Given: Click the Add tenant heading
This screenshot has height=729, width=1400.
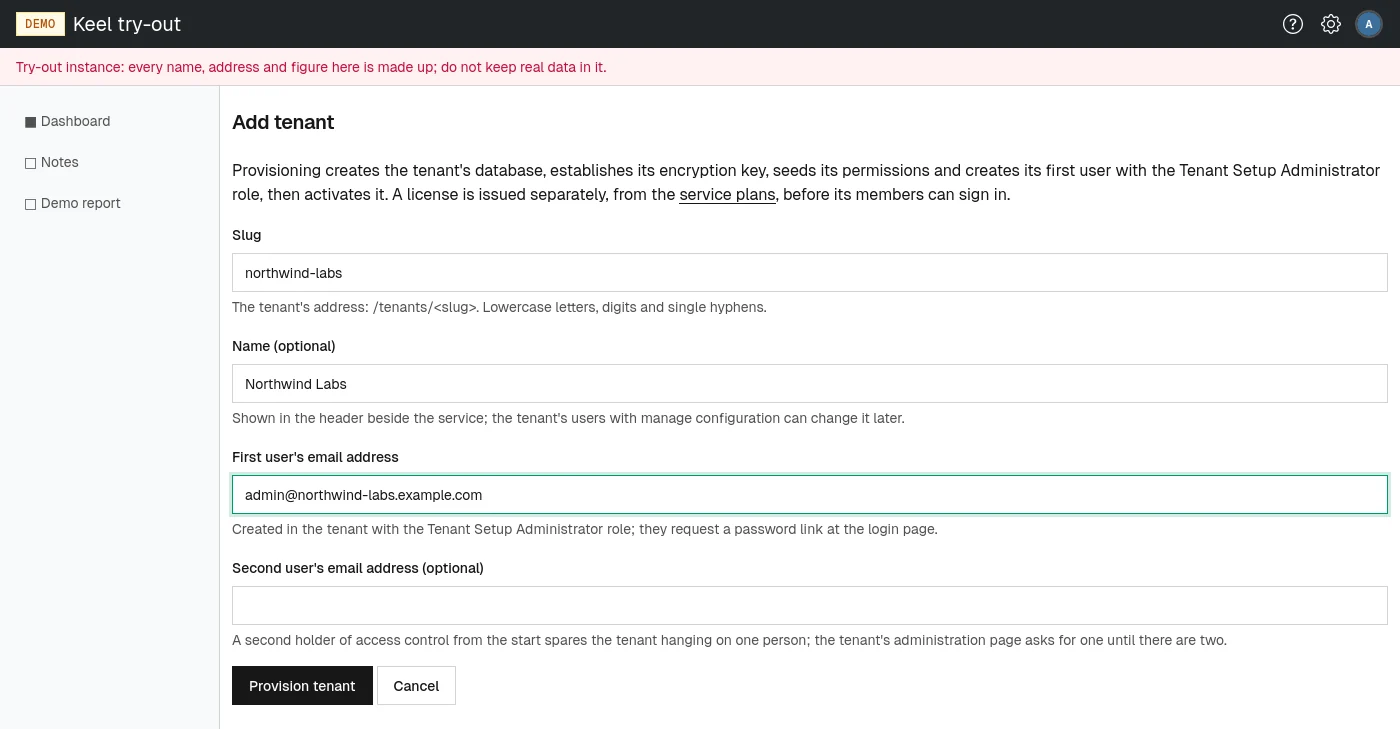Looking at the screenshot, I should pyautogui.click(x=283, y=122).
